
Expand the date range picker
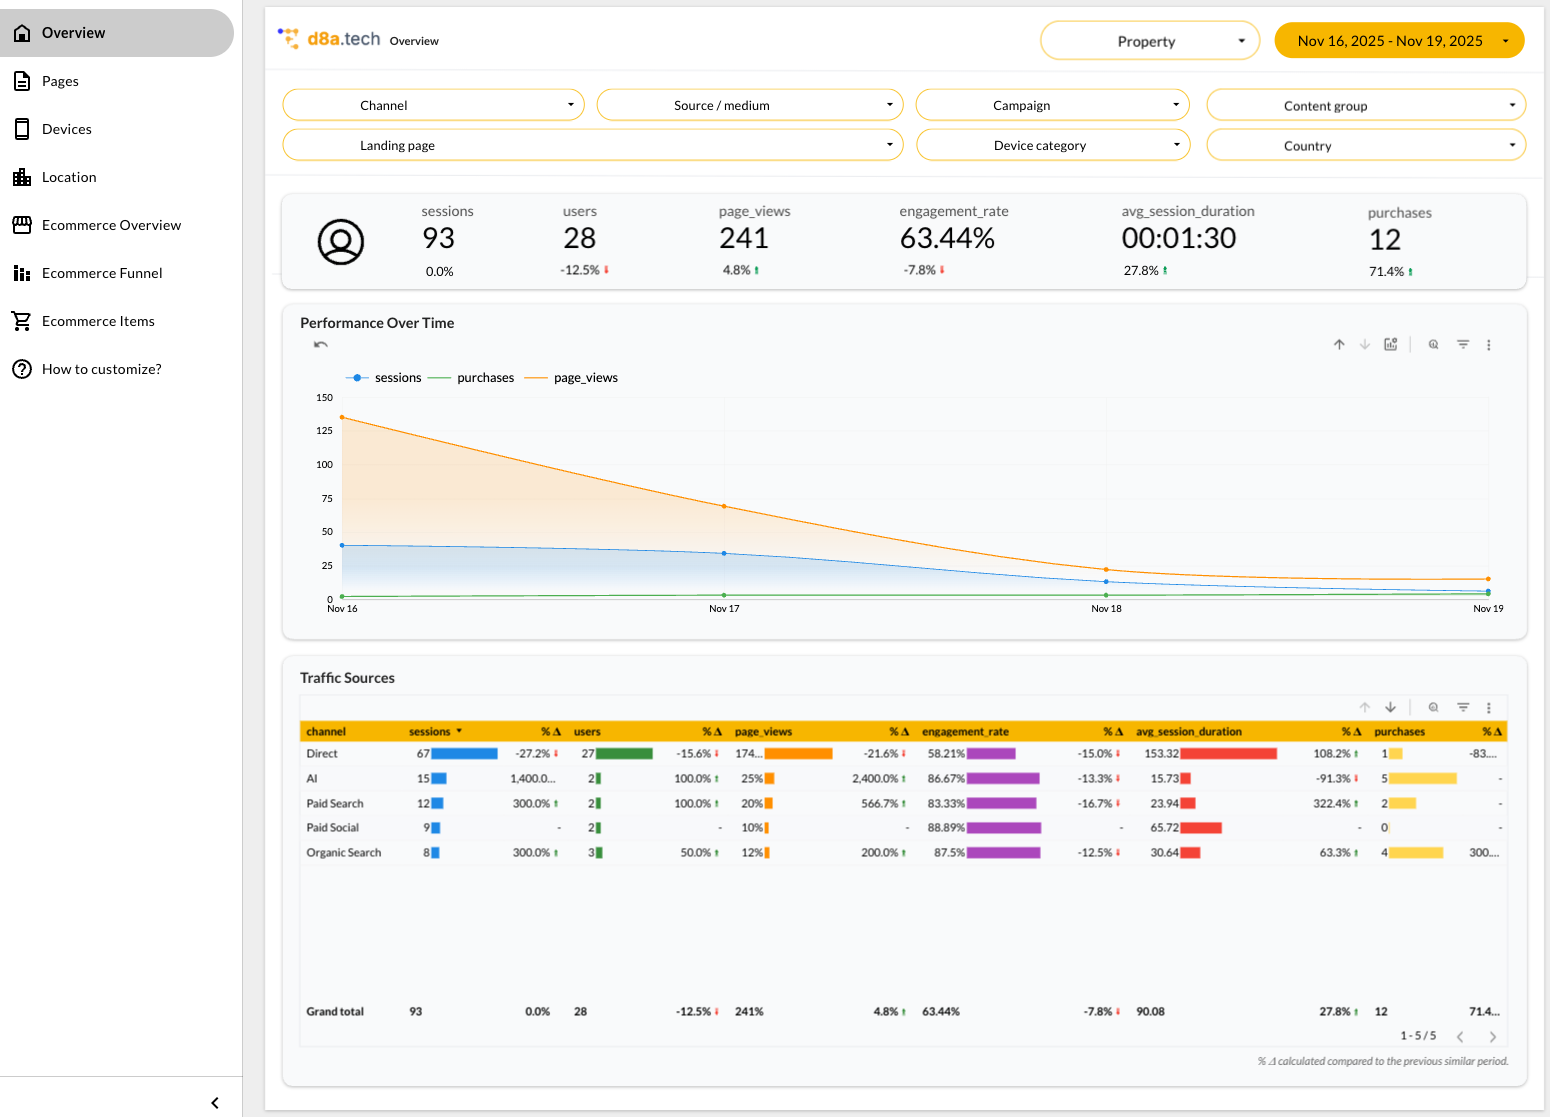point(1399,41)
